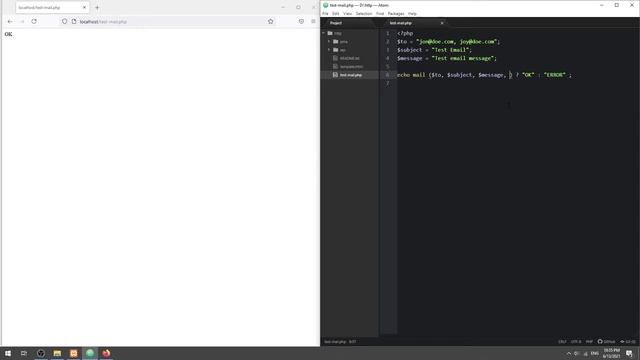Open a new Firefox tab

(x=97, y=7)
